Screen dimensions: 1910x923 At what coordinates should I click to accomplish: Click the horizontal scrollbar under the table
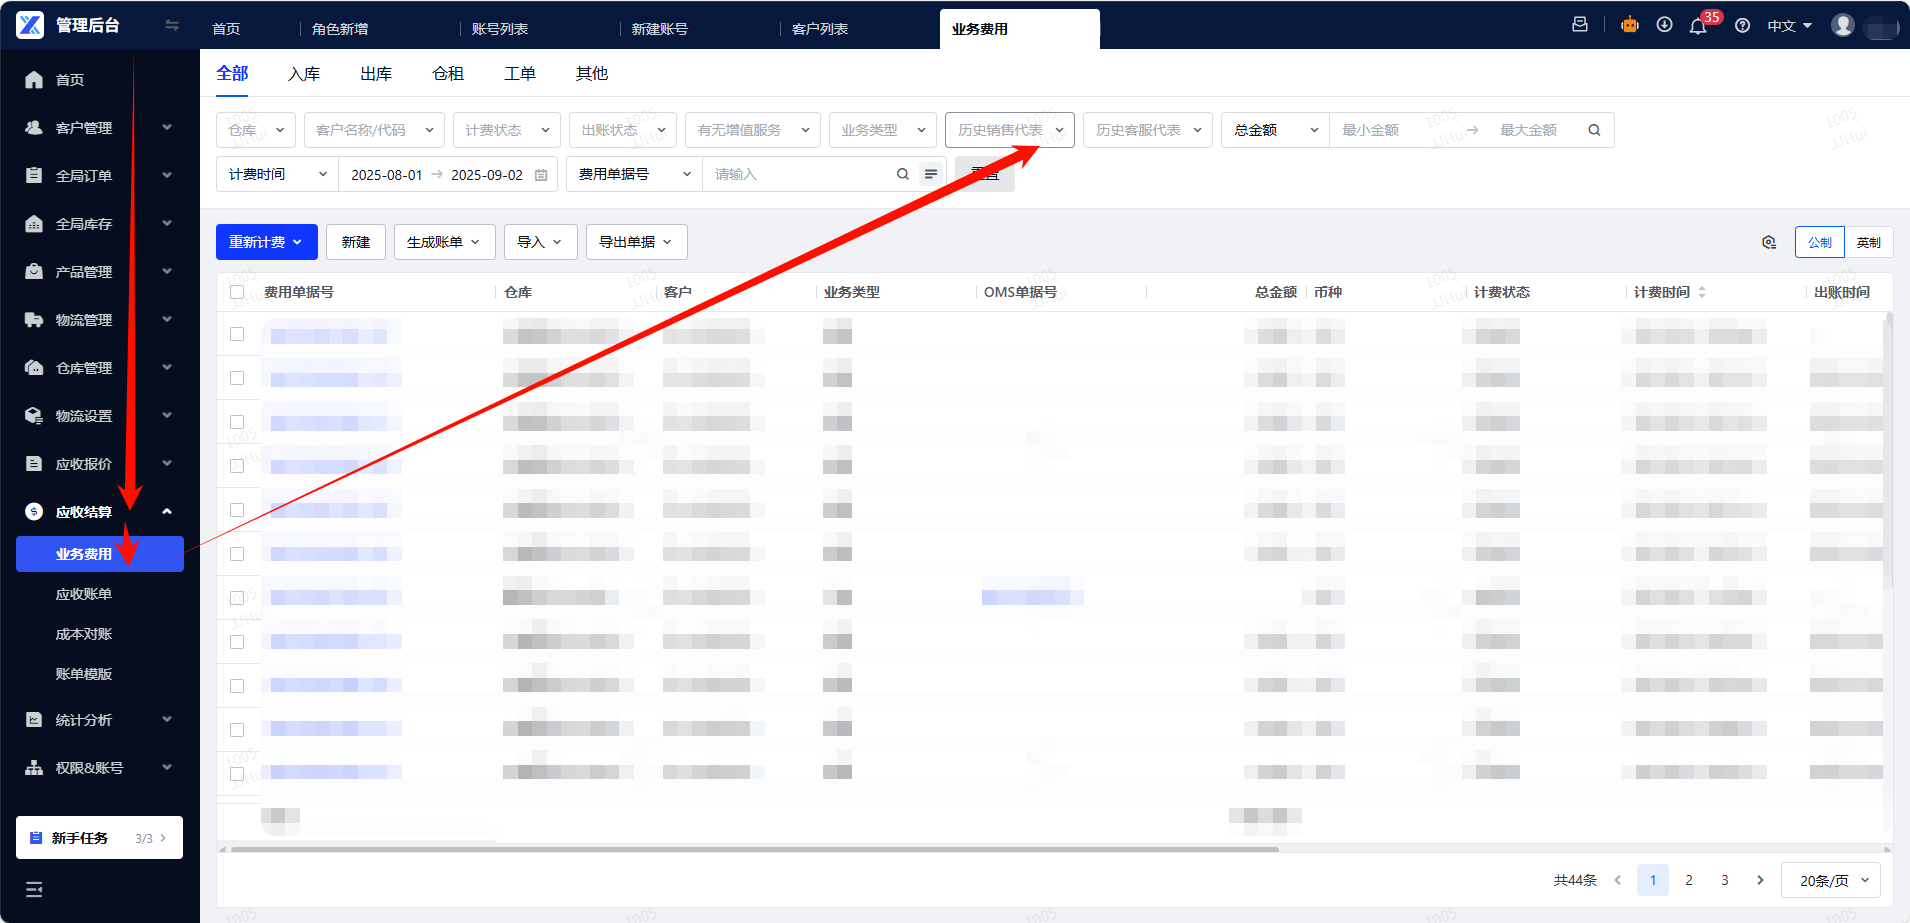[755, 850]
